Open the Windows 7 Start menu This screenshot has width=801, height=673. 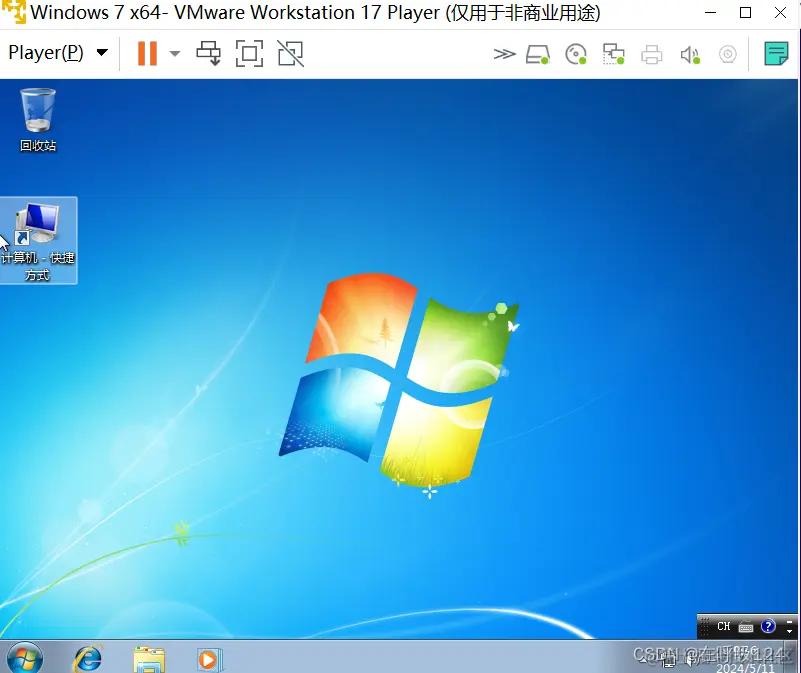coord(25,659)
